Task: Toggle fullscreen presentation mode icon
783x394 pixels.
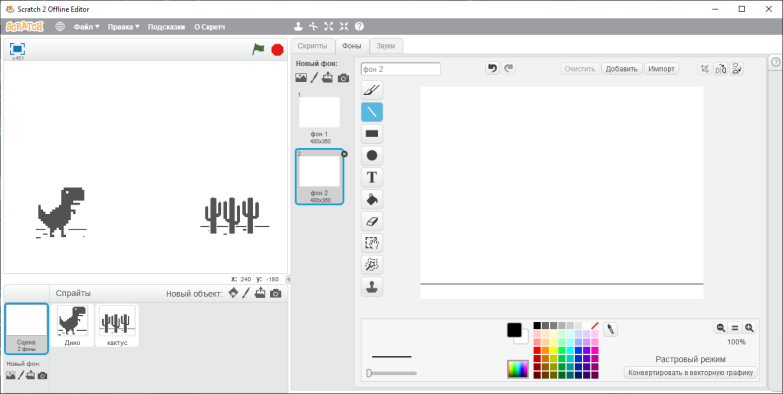Action: [x=17, y=48]
